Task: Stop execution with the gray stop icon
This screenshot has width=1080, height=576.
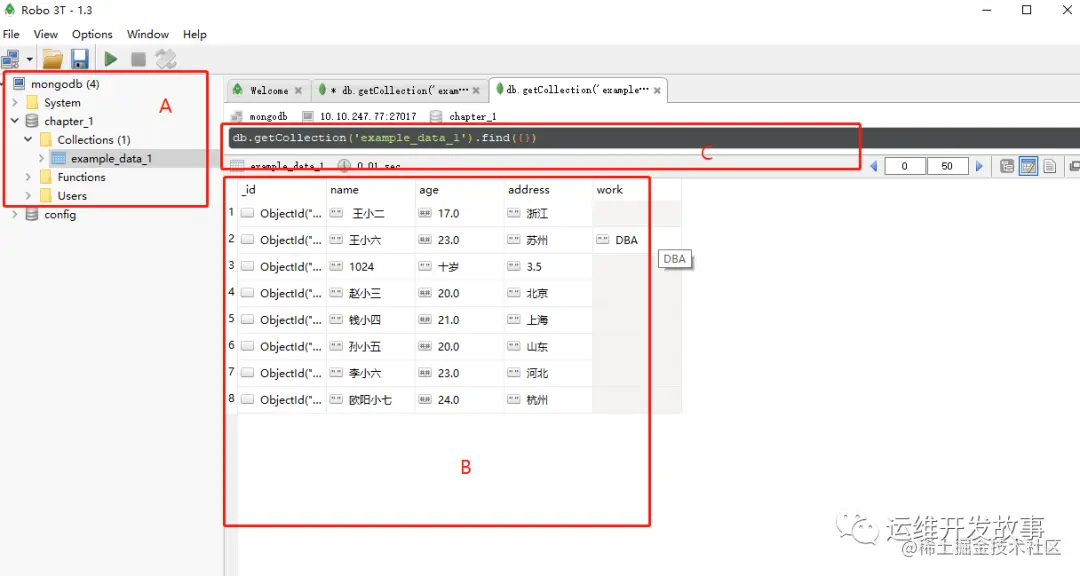Action: point(138,59)
